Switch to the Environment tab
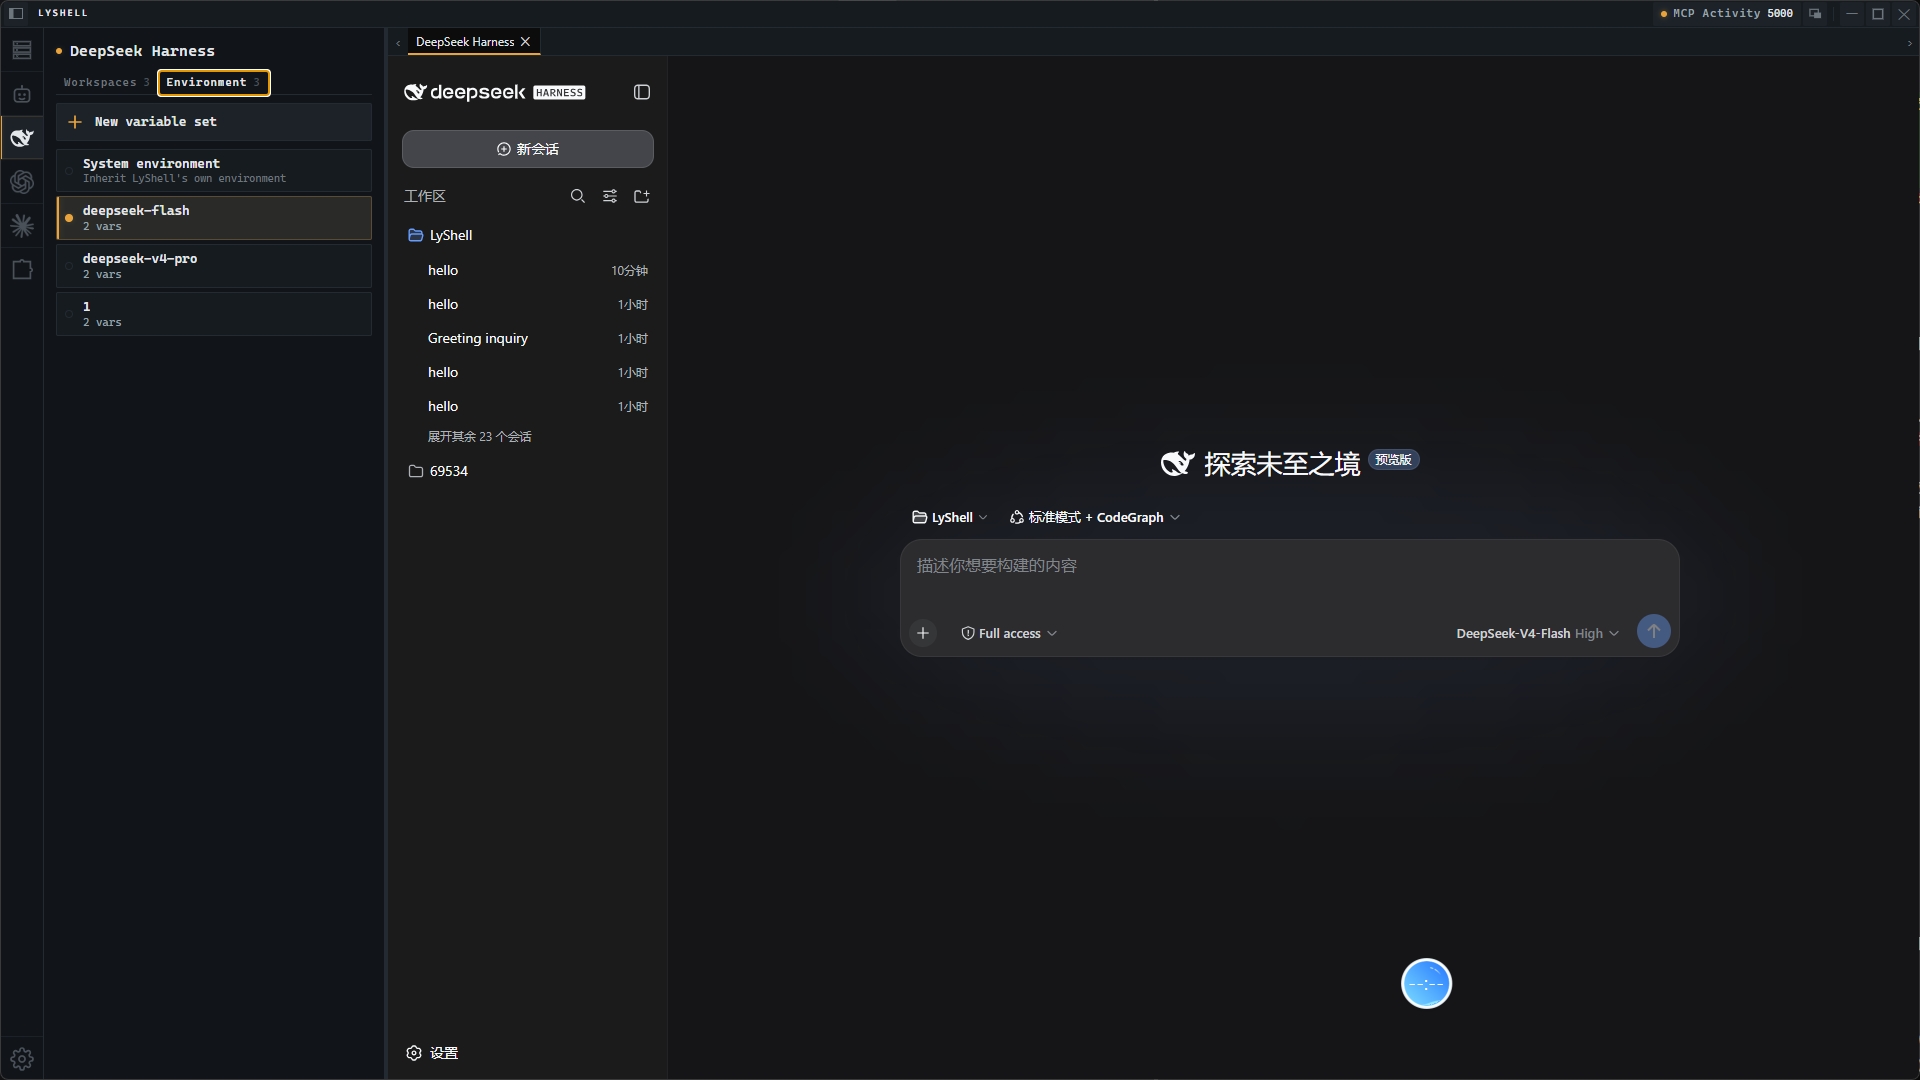Image resolution: width=1920 pixels, height=1080 pixels. click(213, 82)
